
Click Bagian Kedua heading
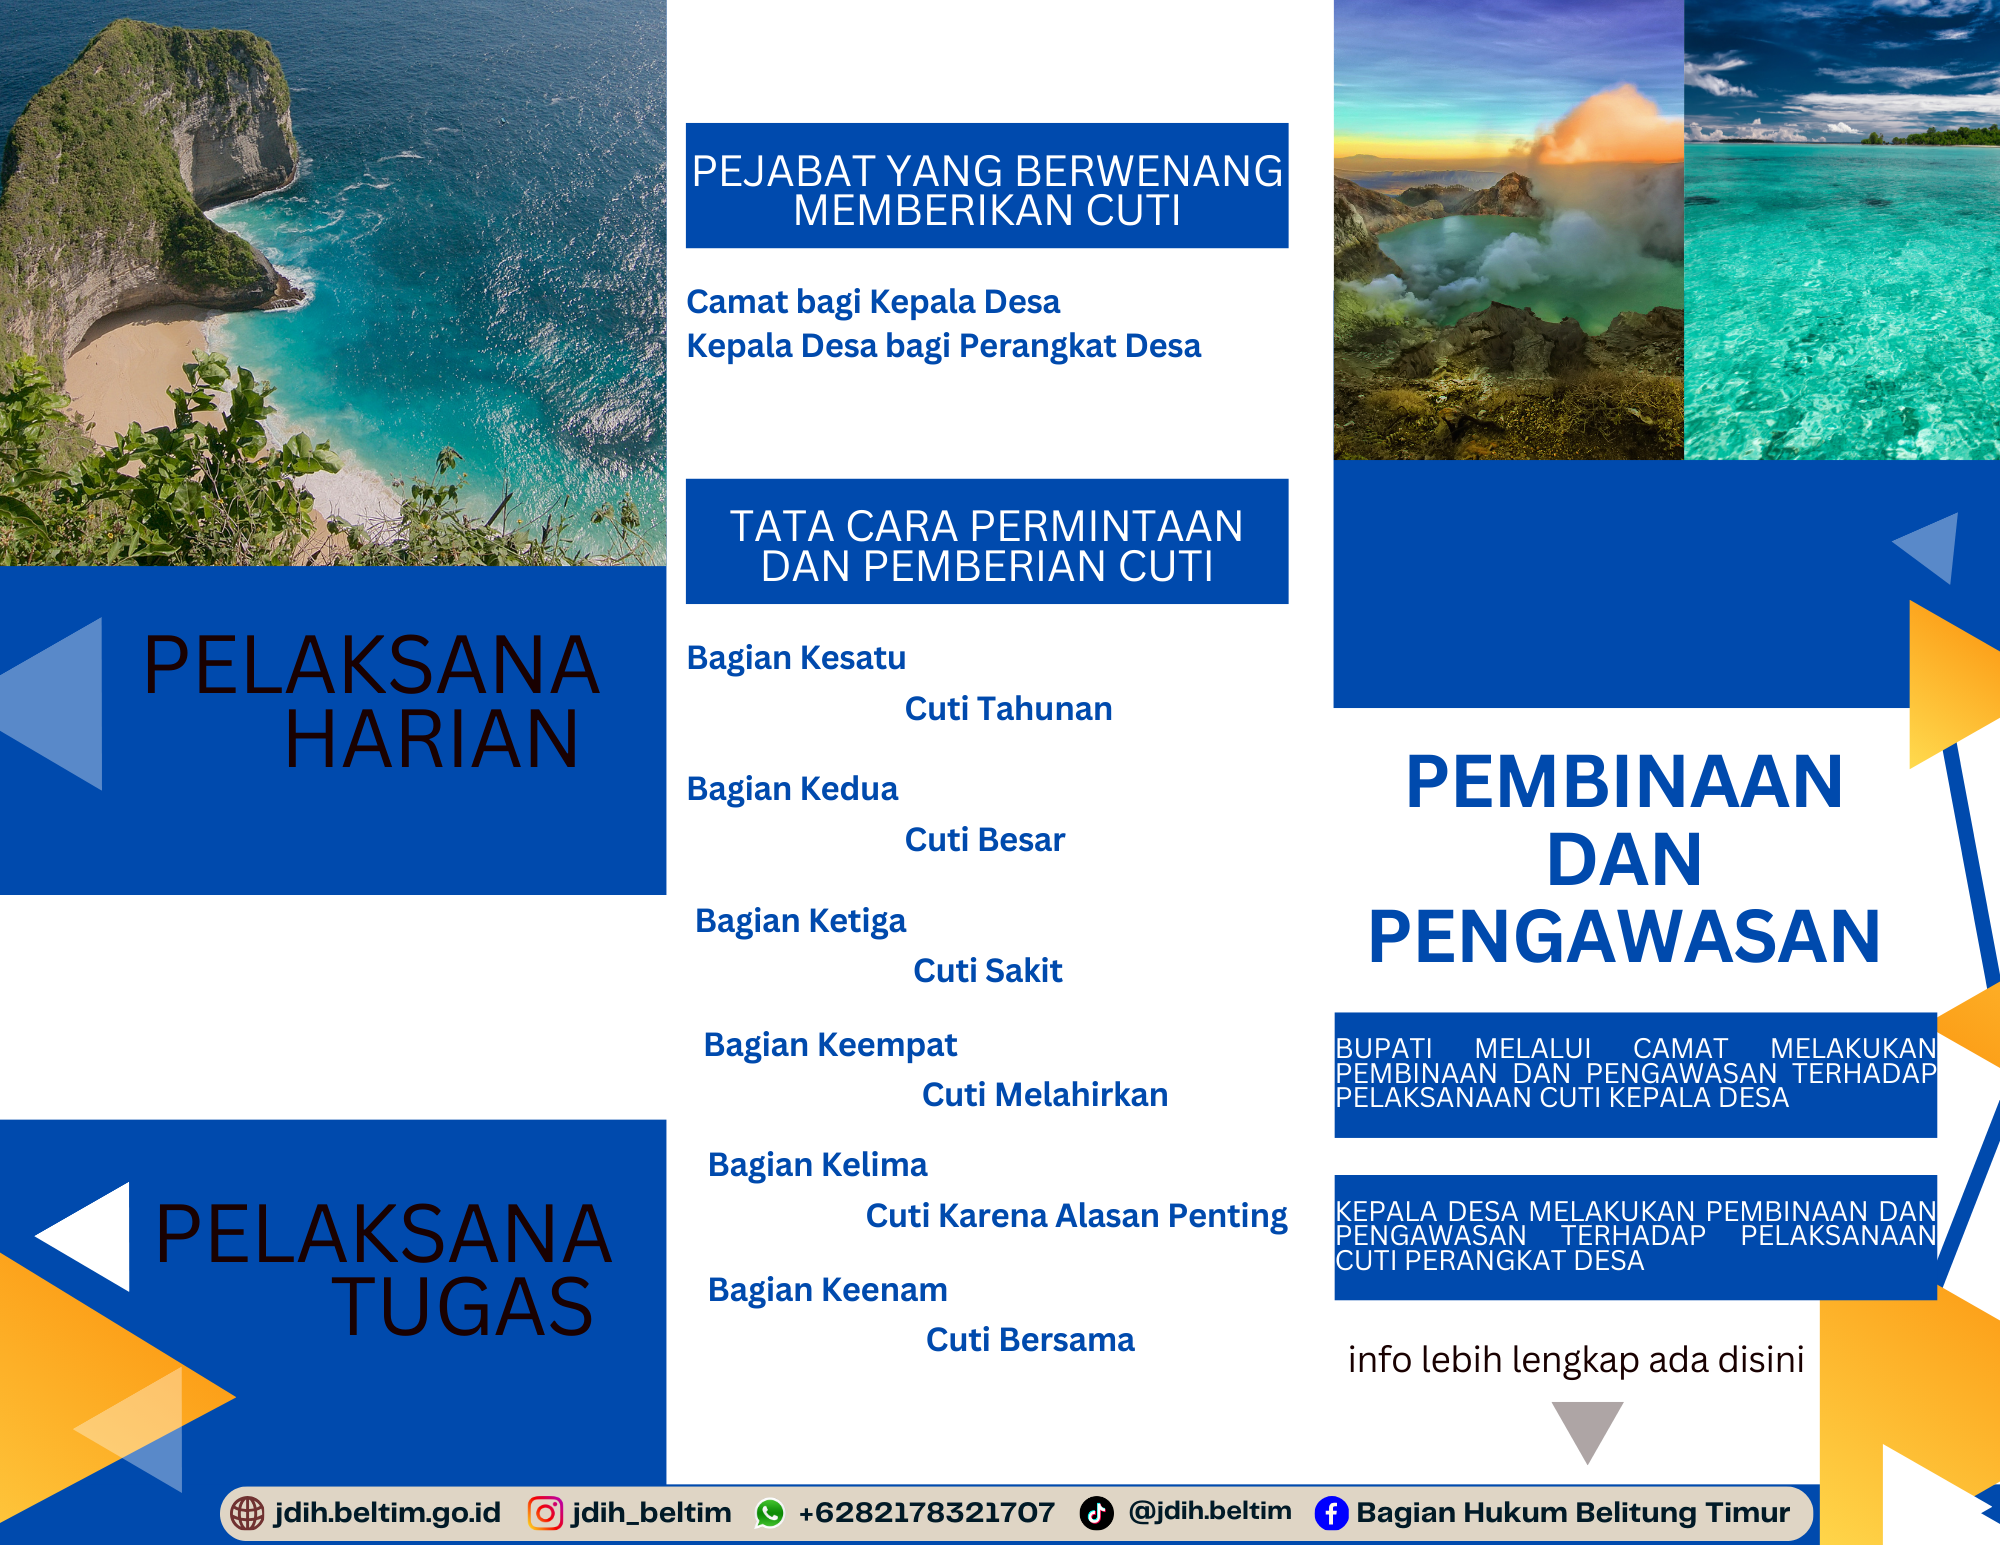(x=792, y=789)
